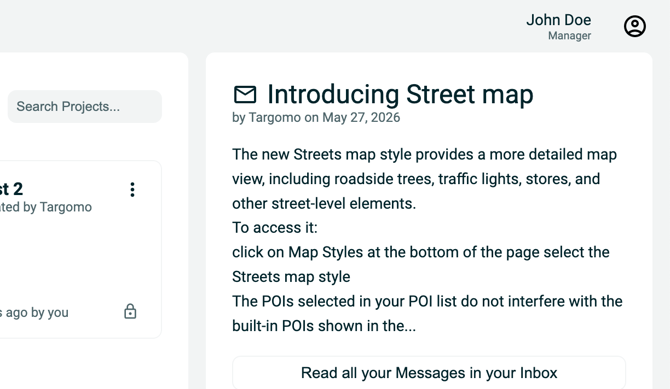Image resolution: width=670 pixels, height=389 pixels.
Task: Click the 'To access it:' line
Action: [x=275, y=227]
